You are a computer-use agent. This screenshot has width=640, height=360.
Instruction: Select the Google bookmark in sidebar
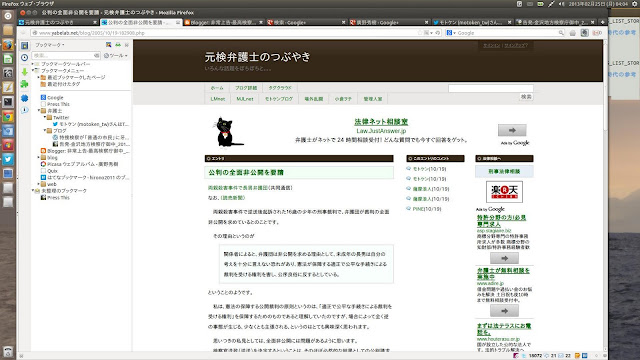point(52,98)
